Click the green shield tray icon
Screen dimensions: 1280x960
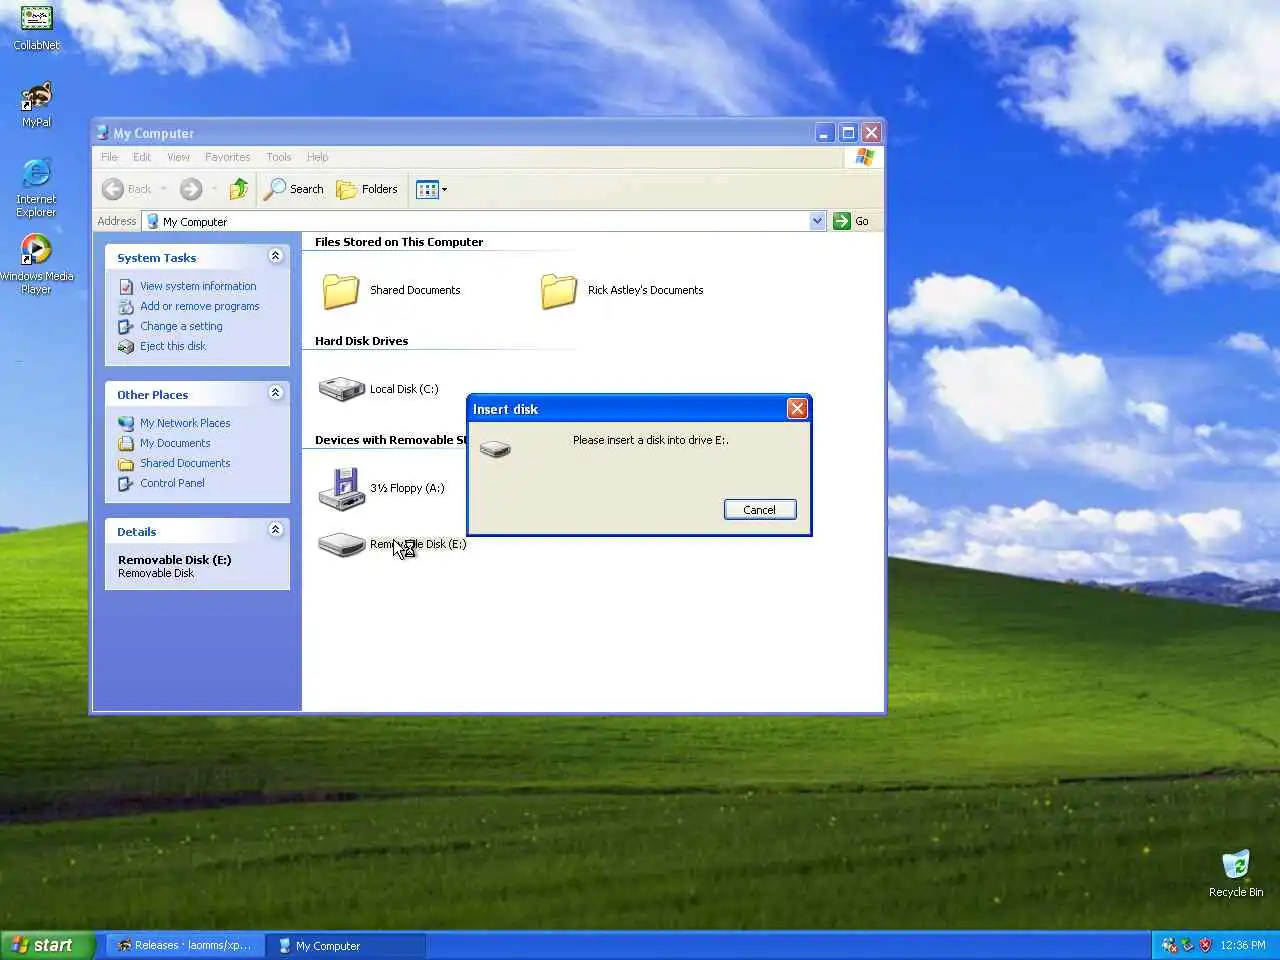coord(1187,945)
